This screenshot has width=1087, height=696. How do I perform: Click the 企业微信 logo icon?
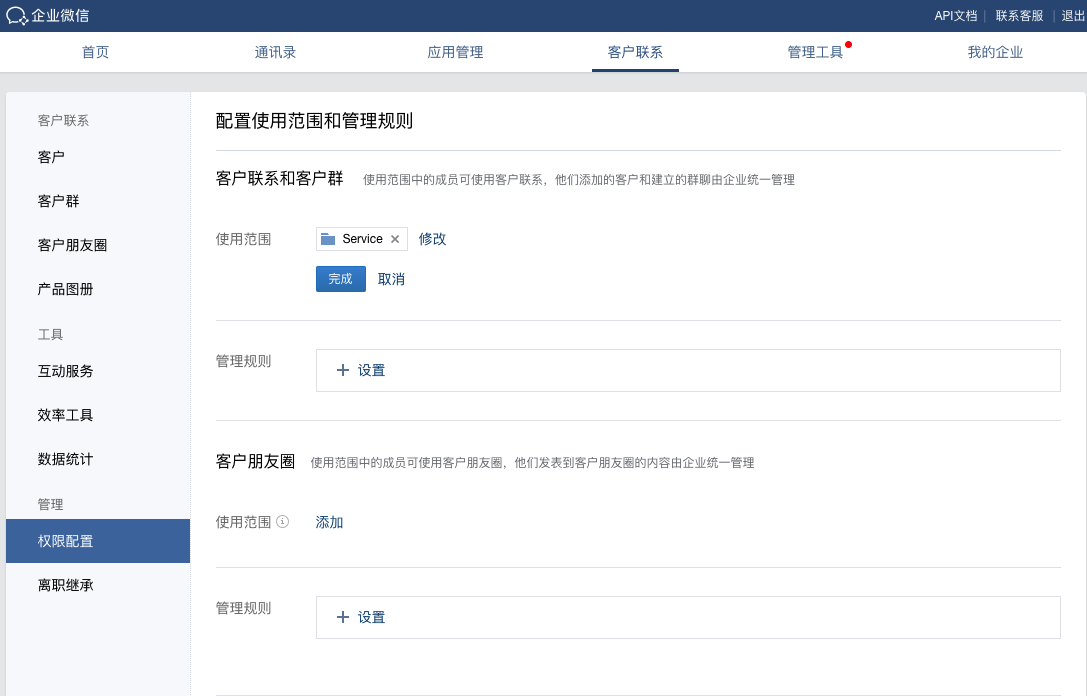coord(17,16)
